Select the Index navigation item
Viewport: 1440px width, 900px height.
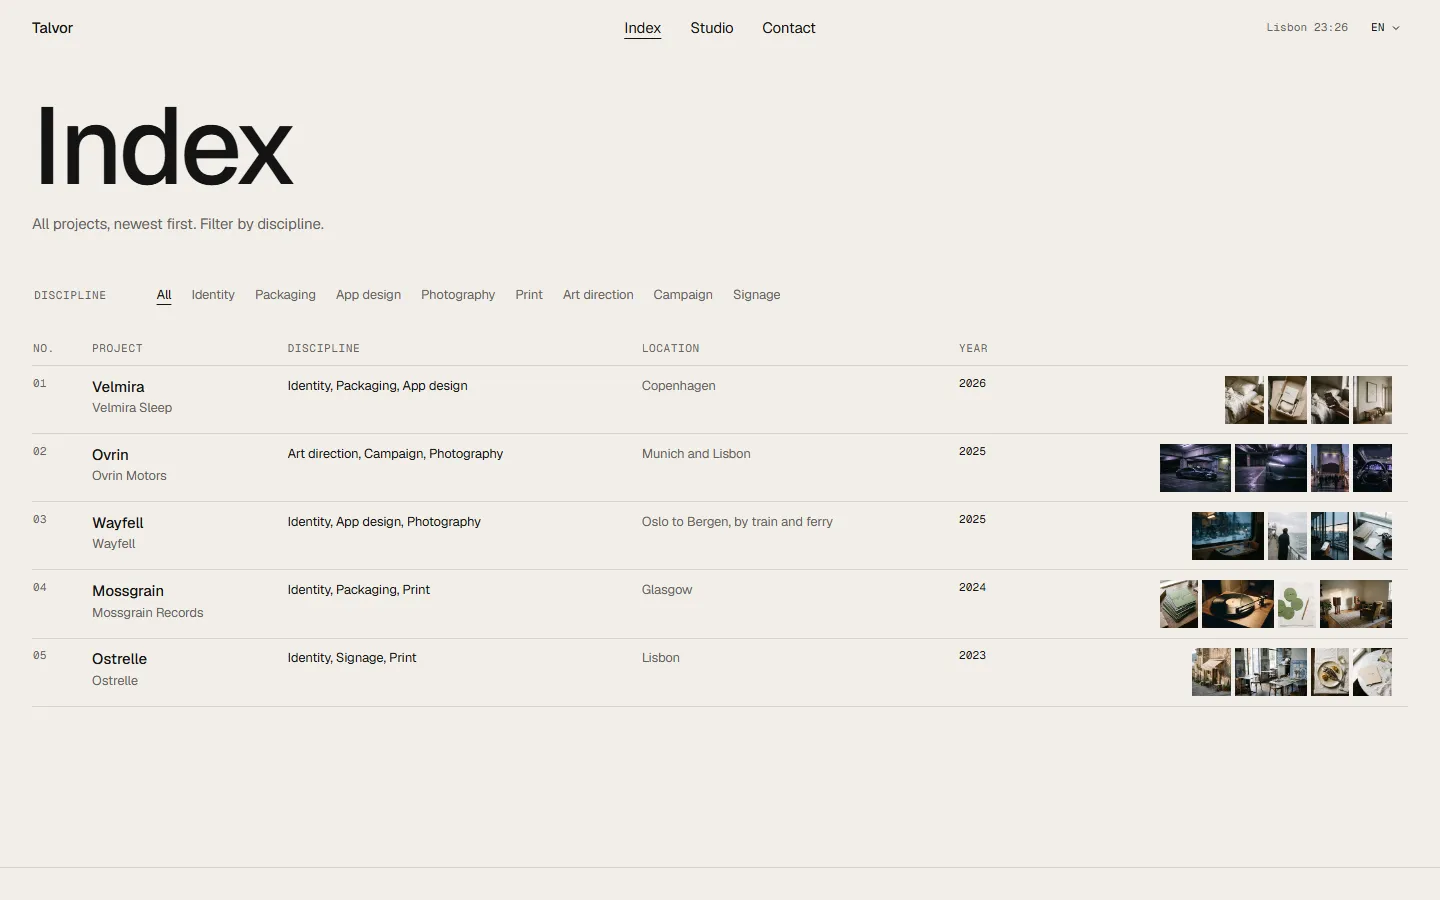642,28
